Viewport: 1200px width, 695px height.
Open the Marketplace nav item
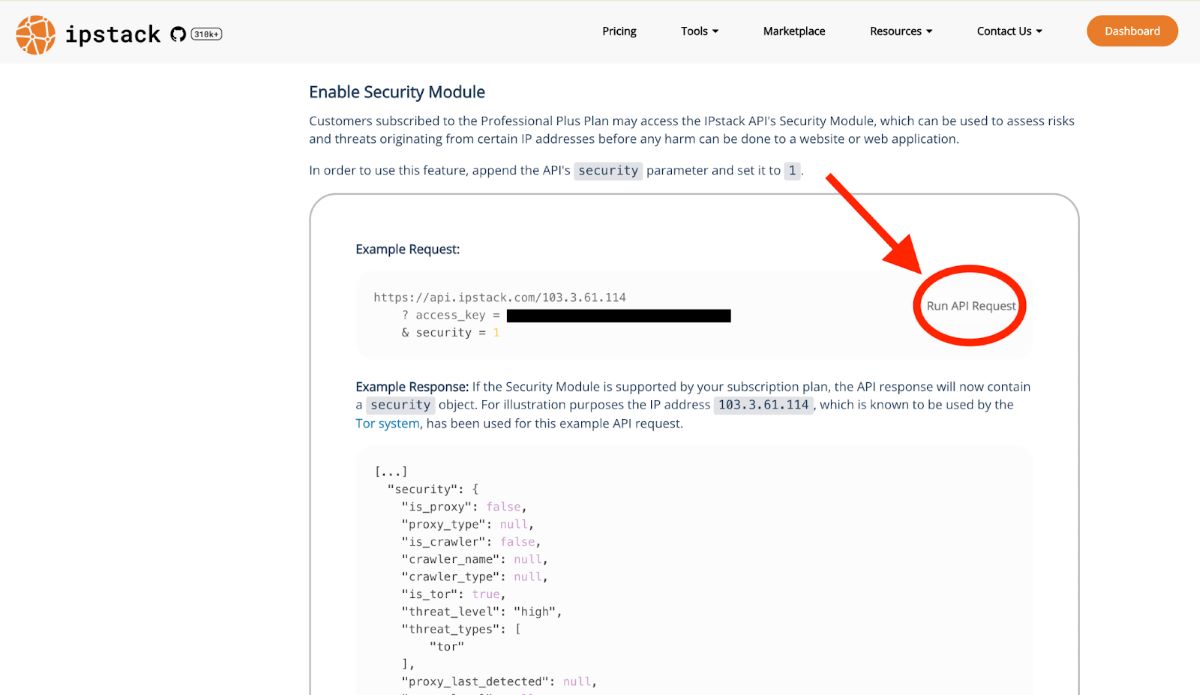[x=794, y=31]
